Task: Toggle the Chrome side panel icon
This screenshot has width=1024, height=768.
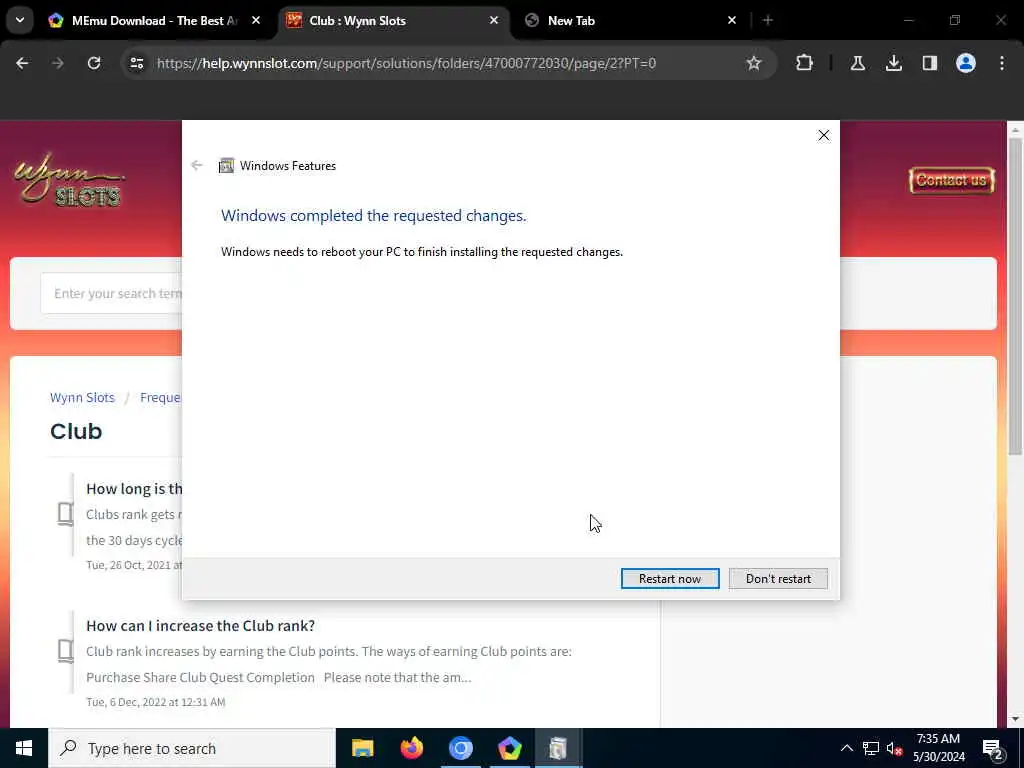Action: [x=930, y=63]
